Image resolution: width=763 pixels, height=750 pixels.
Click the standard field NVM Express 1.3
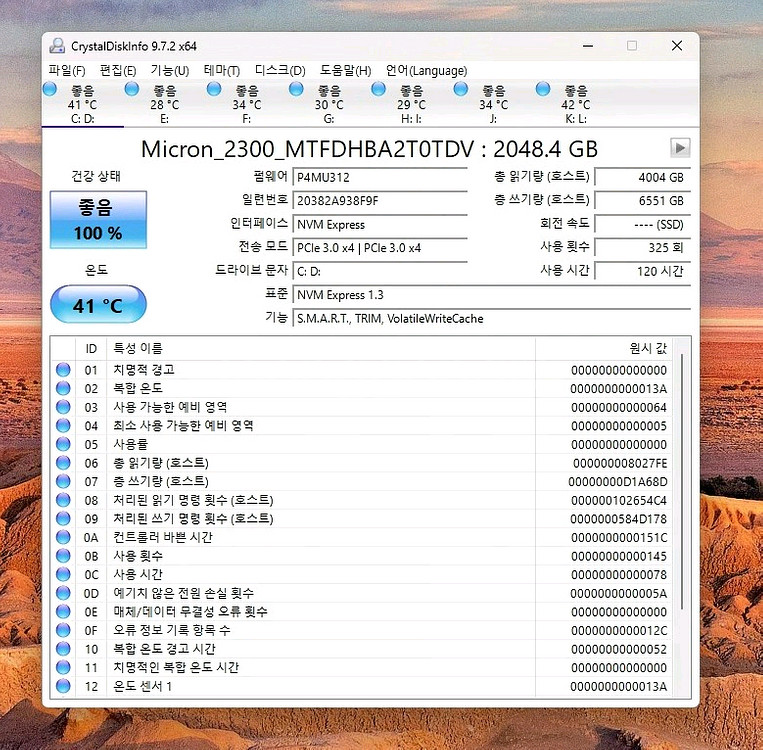[491, 295]
